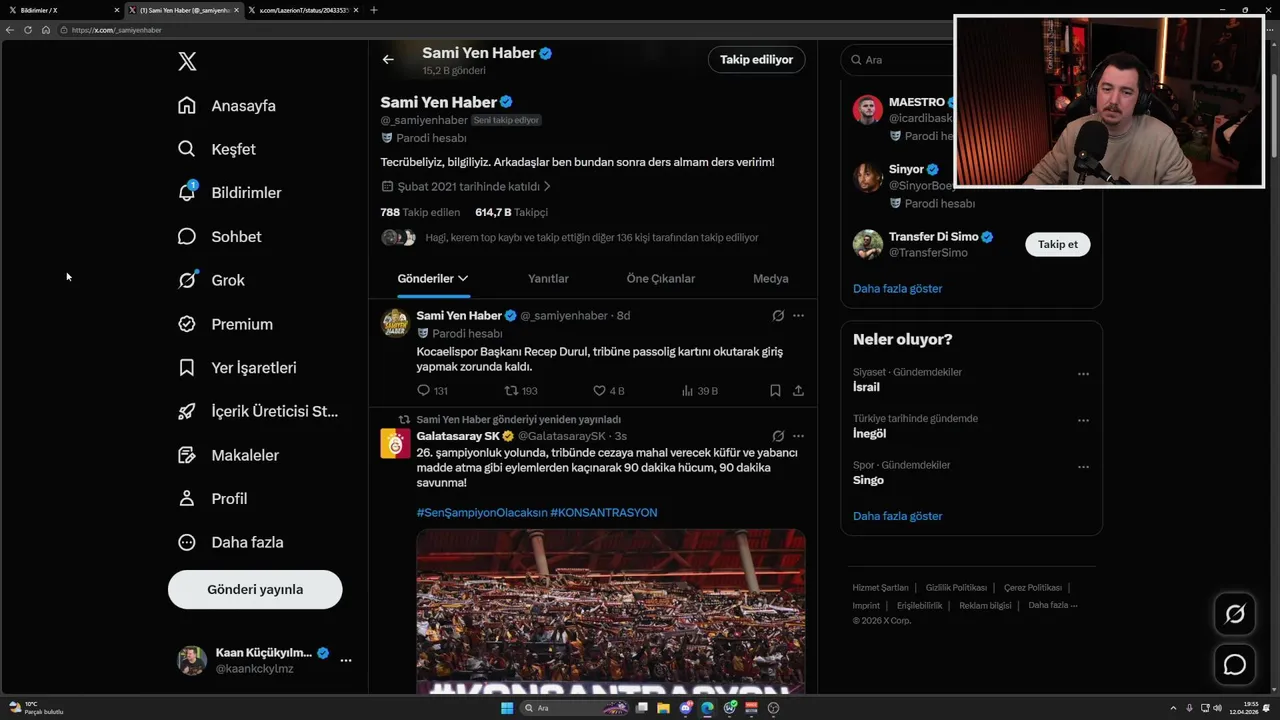Open Sohbet chat page
The height and width of the screenshot is (720, 1280).
click(x=220, y=237)
